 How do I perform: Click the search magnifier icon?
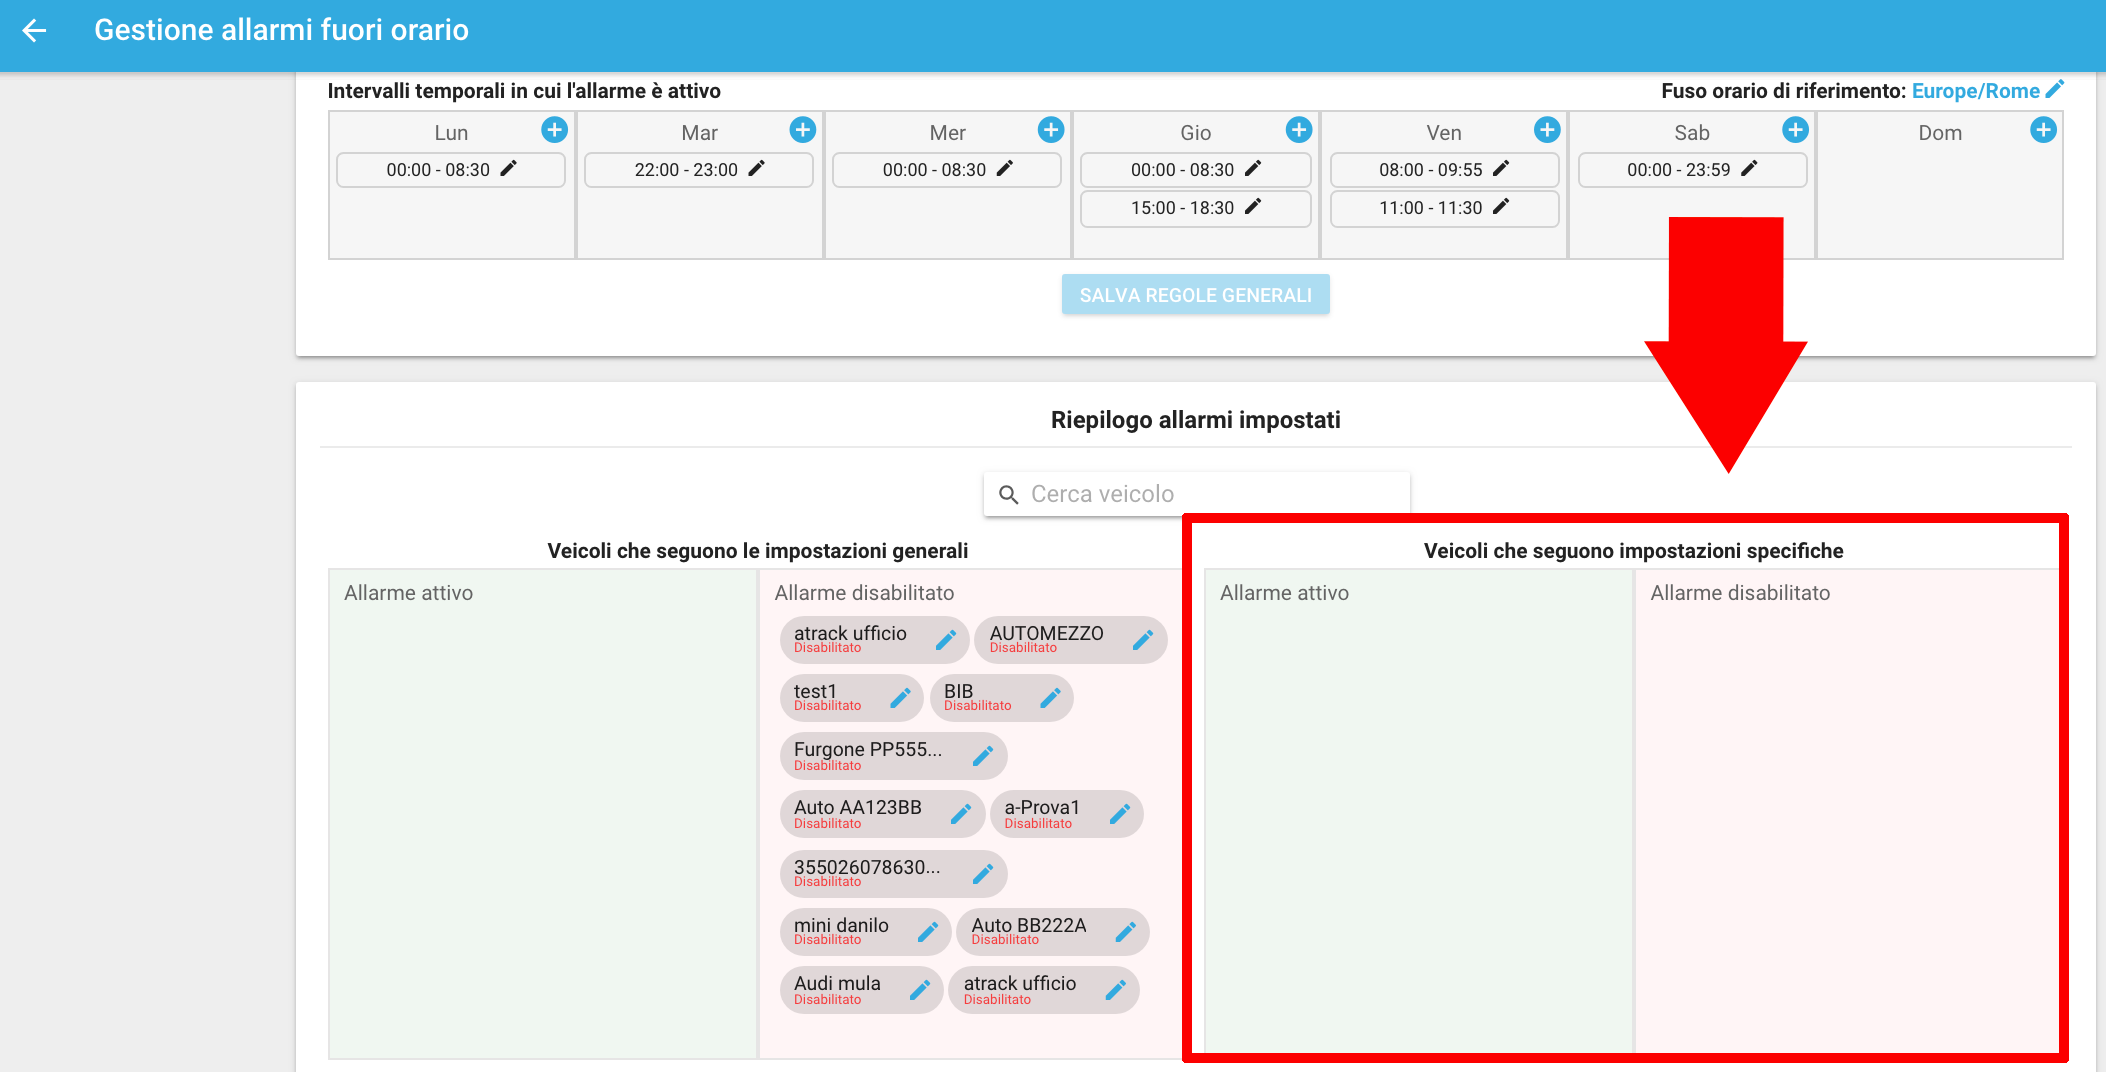point(1008,495)
